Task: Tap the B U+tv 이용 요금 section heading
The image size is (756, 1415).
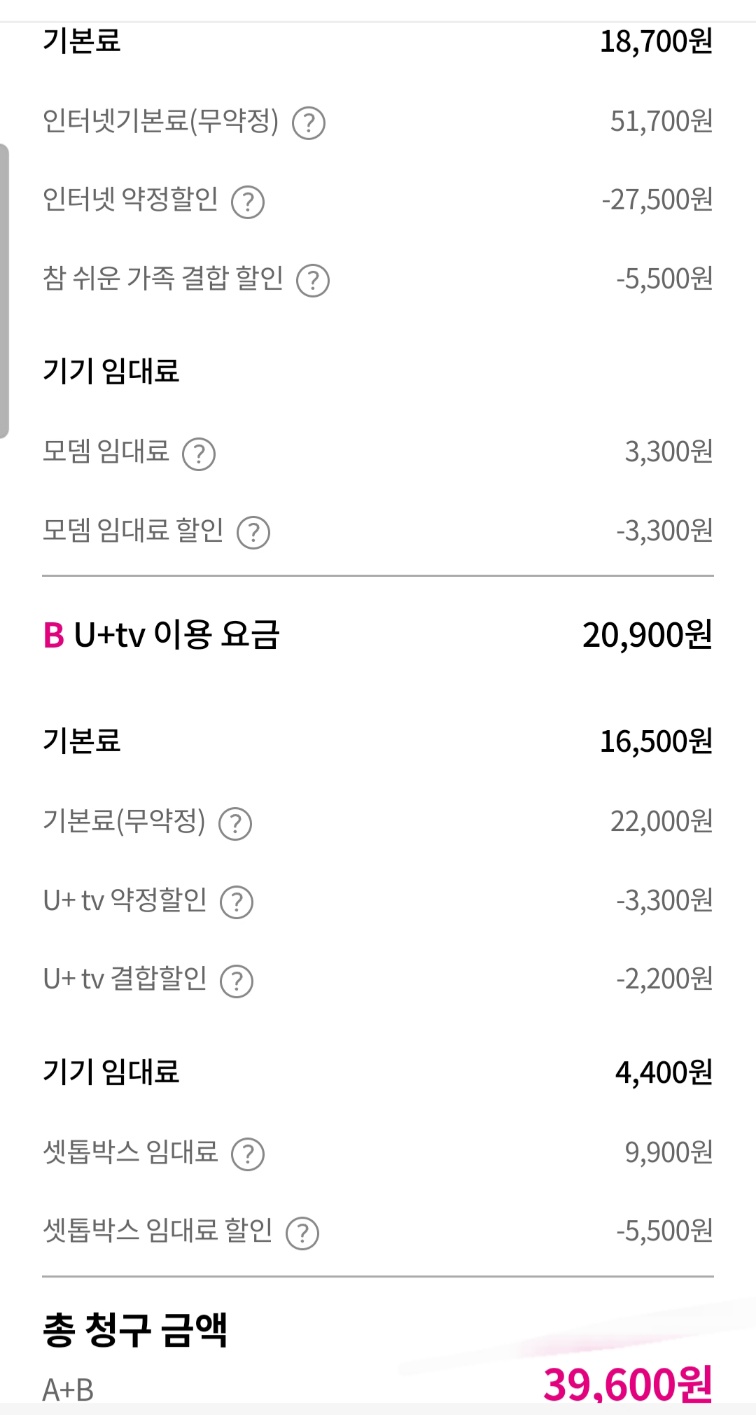Action: tap(161, 635)
